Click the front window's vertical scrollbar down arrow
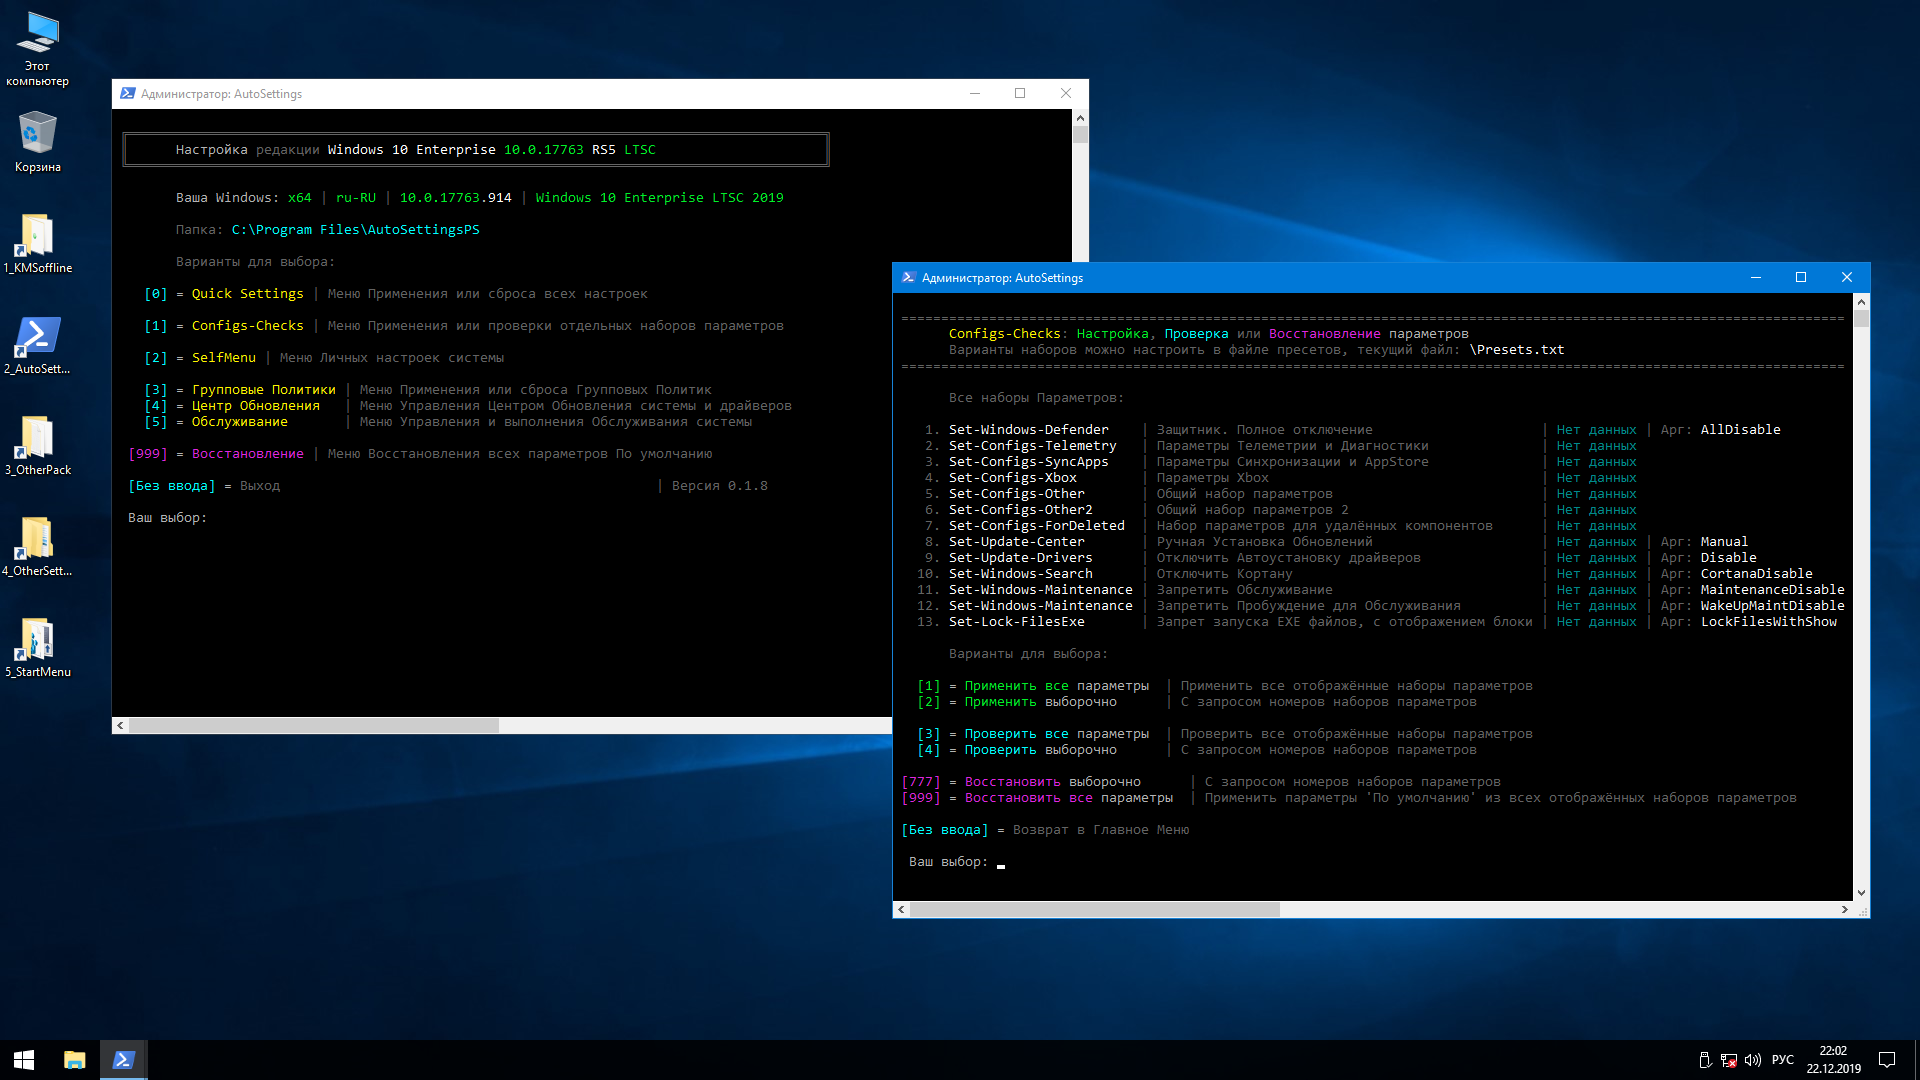This screenshot has height=1080, width=1920. click(x=1861, y=893)
